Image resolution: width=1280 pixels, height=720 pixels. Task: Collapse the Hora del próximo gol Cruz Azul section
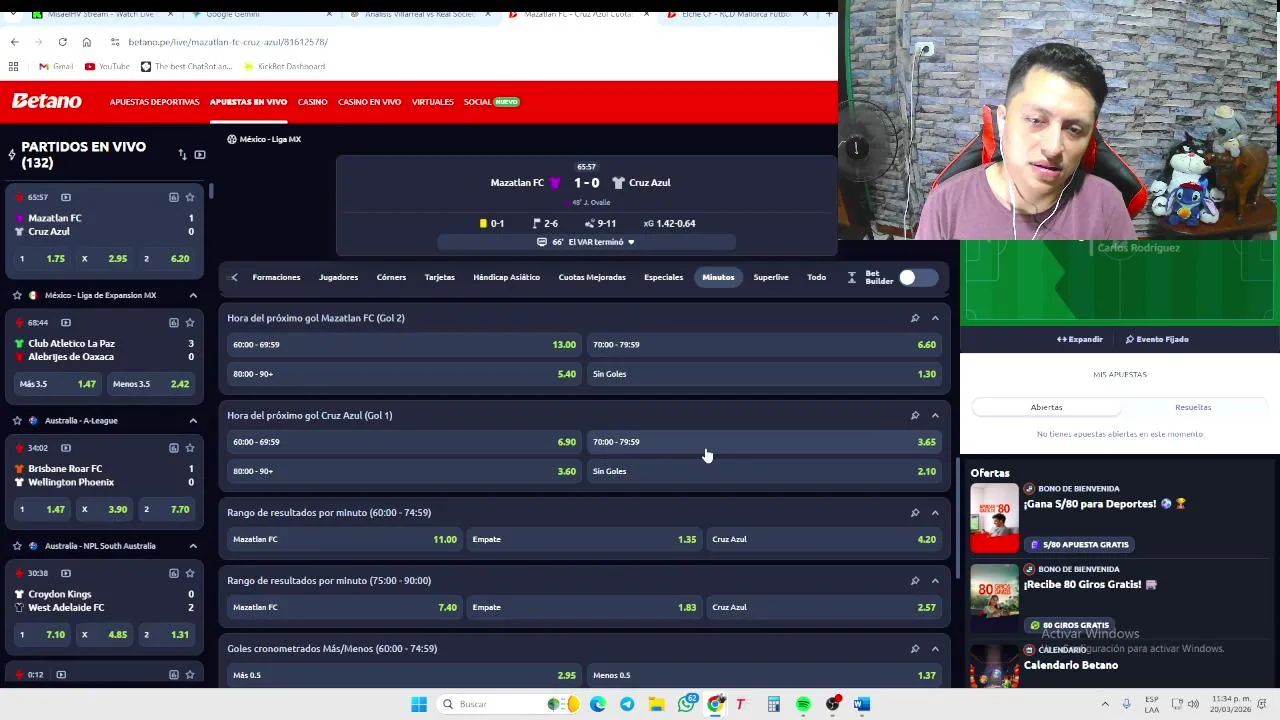click(935, 415)
